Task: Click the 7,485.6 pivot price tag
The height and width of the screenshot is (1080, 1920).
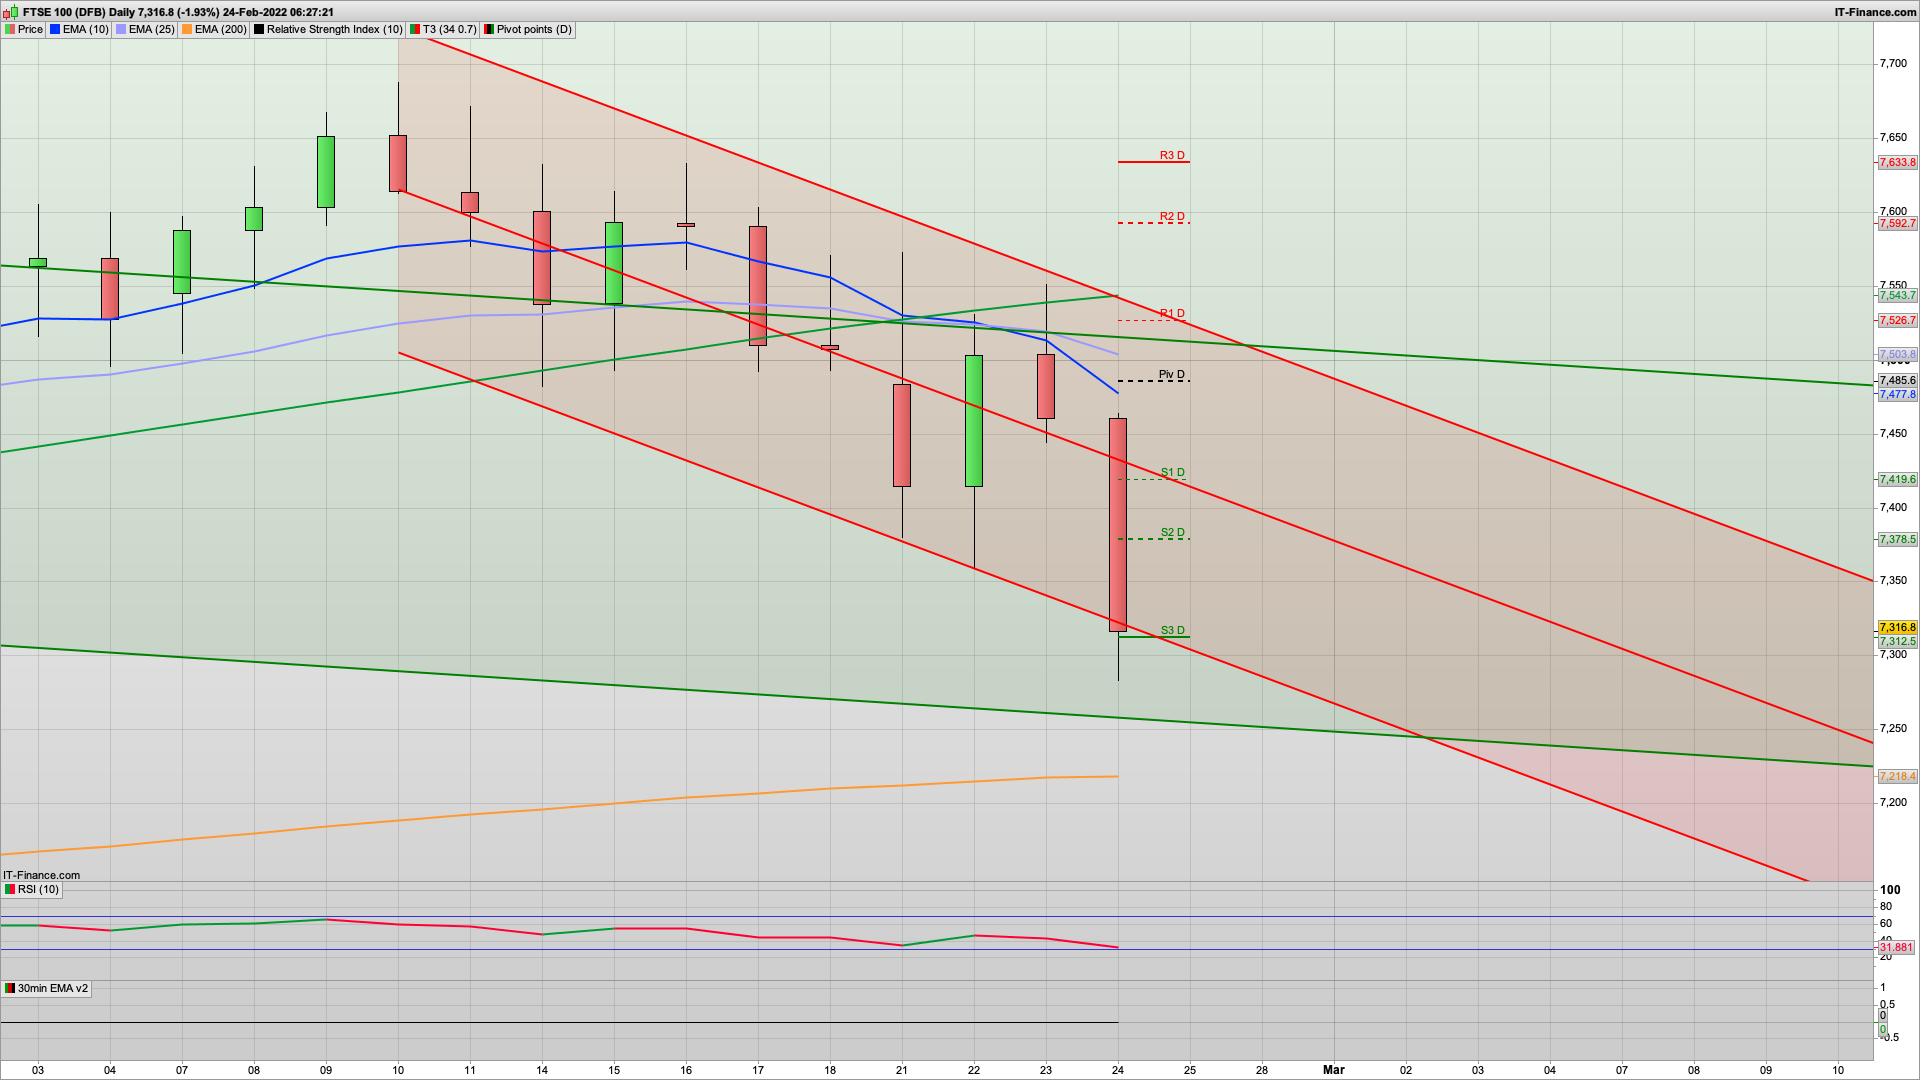Action: [1897, 380]
